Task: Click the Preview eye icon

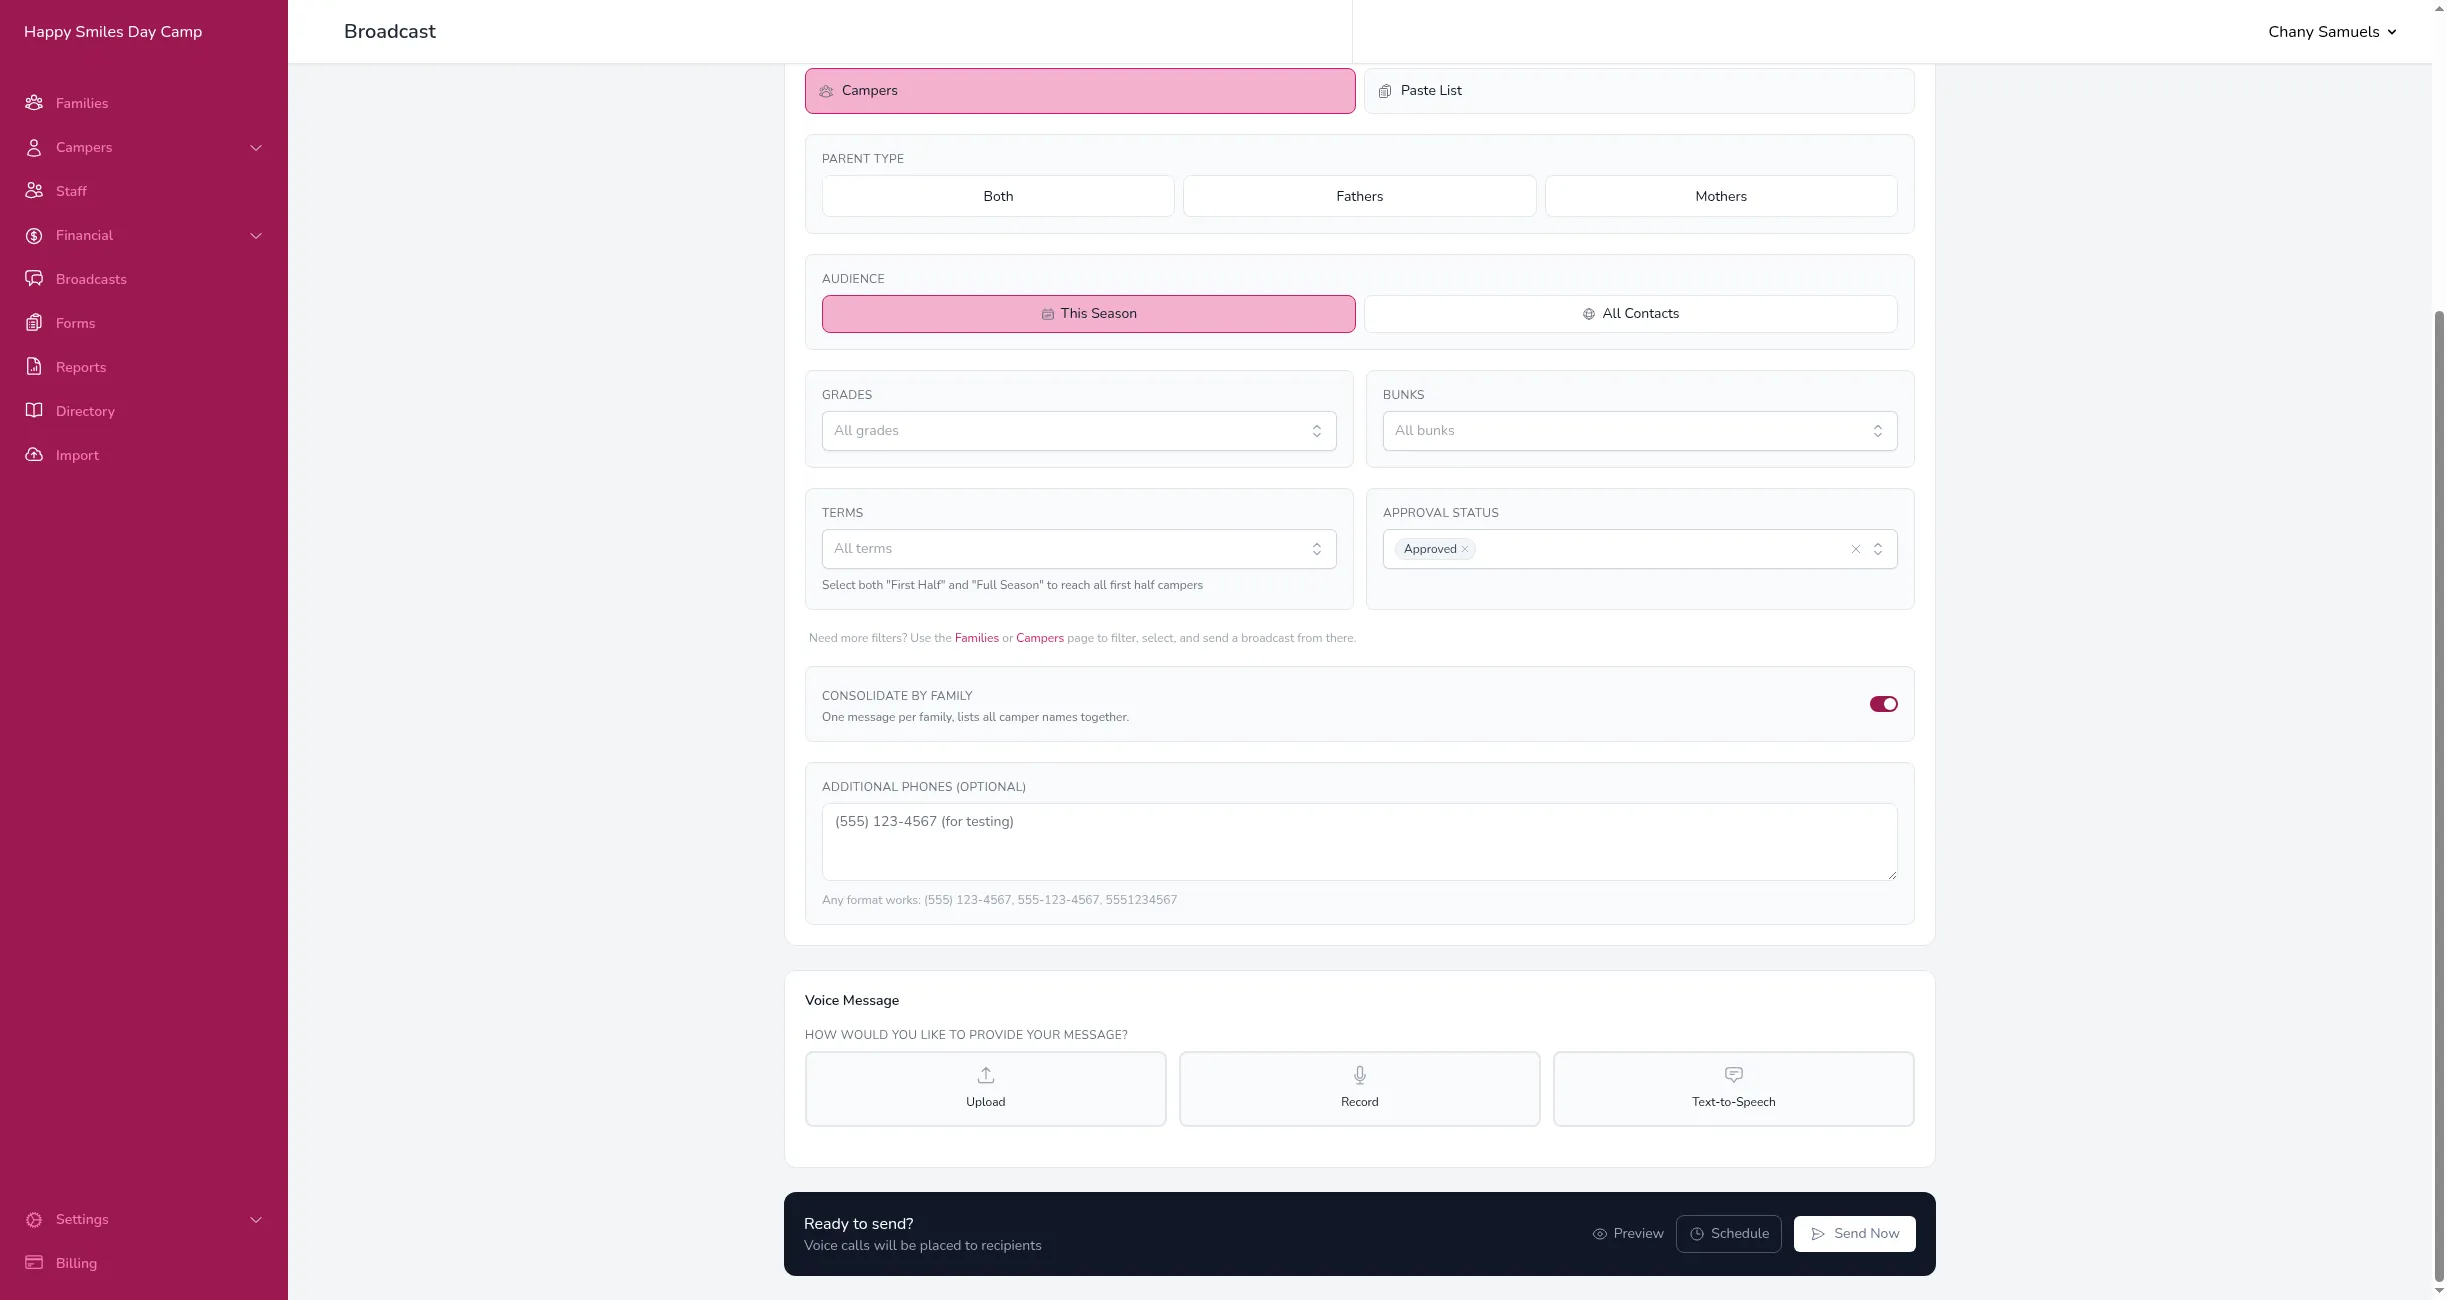Action: (x=1600, y=1234)
